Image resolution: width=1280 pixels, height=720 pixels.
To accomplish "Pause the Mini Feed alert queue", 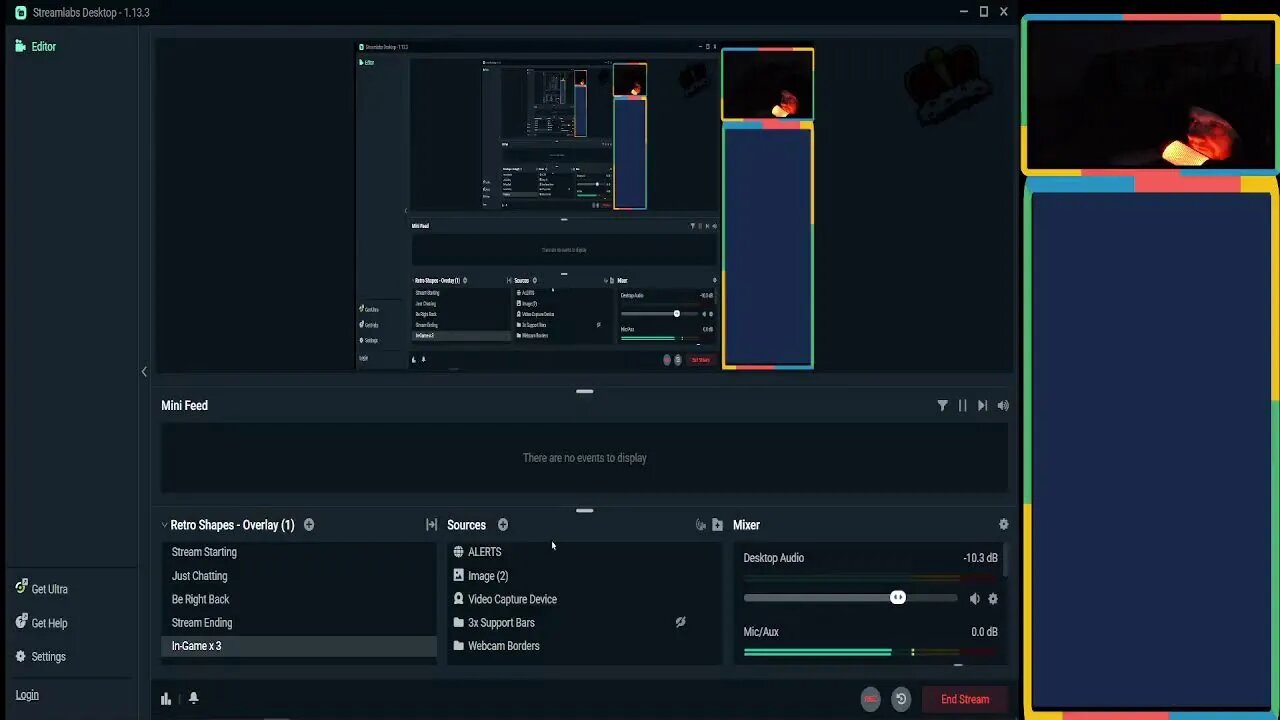I will tap(962, 405).
